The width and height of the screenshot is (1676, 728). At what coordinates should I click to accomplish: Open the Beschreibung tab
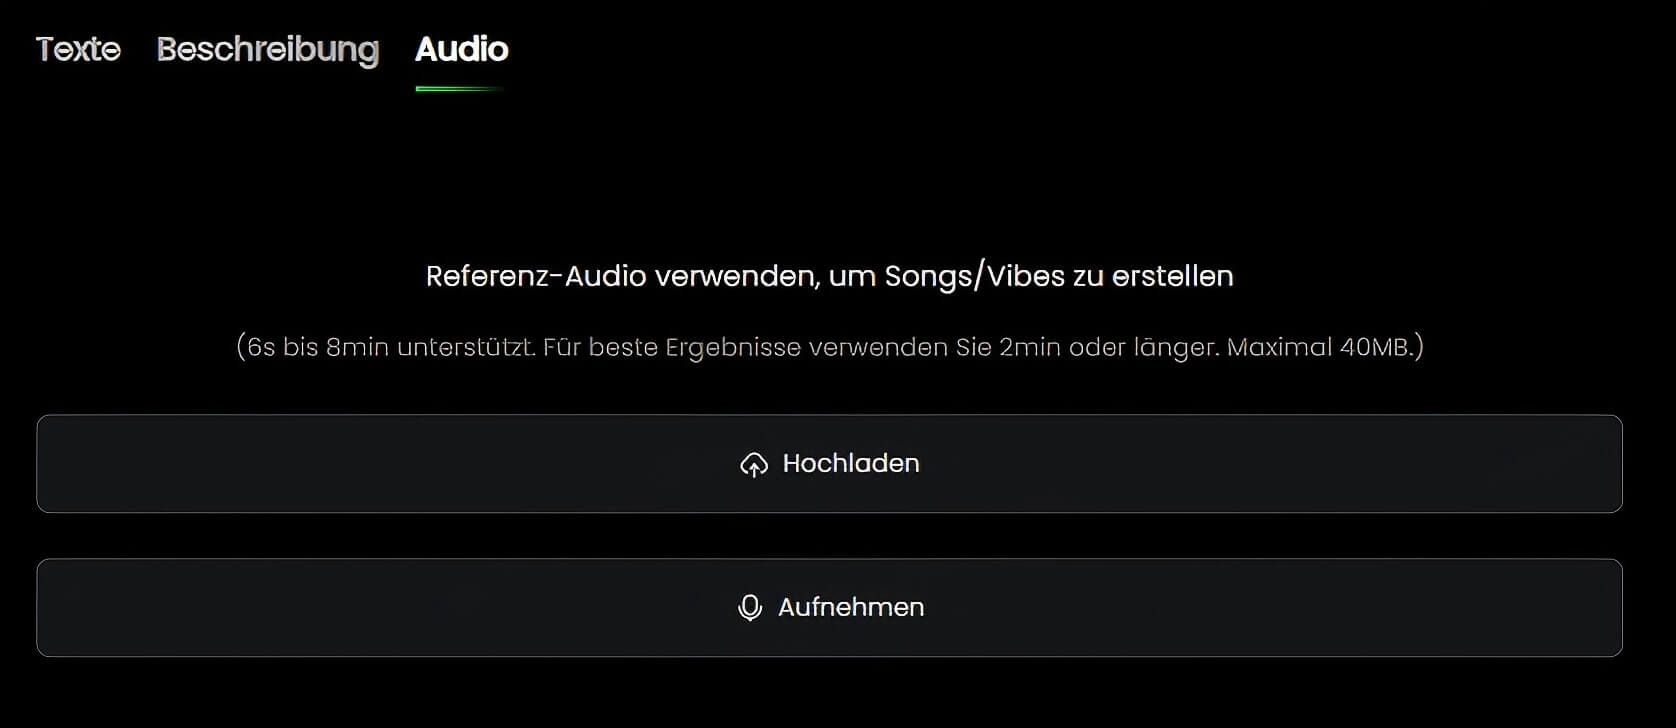(x=267, y=49)
